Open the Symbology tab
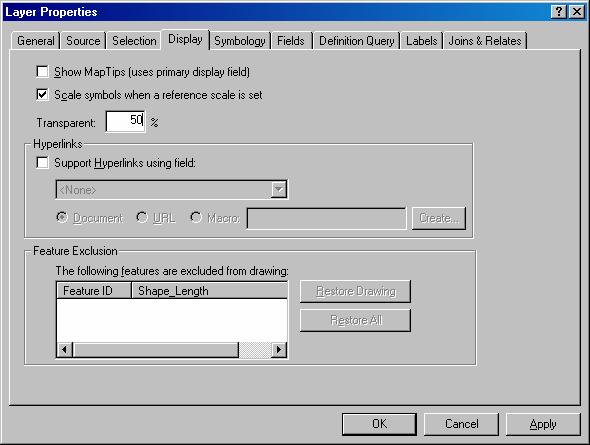590x445 pixels. click(240, 41)
